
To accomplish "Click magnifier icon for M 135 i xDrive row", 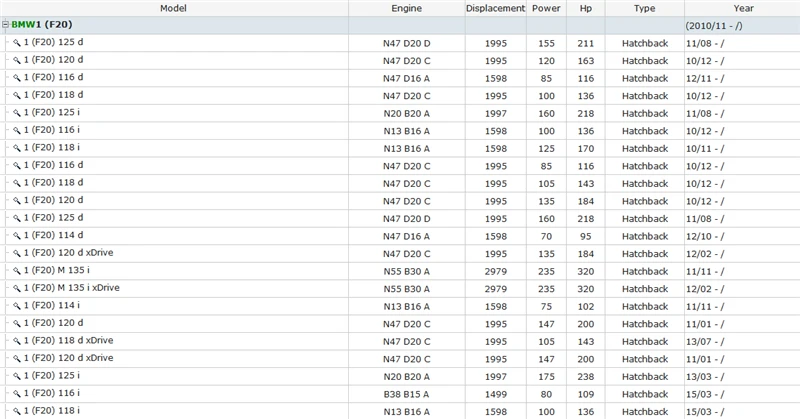I will pyautogui.click(x=17, y=288).
